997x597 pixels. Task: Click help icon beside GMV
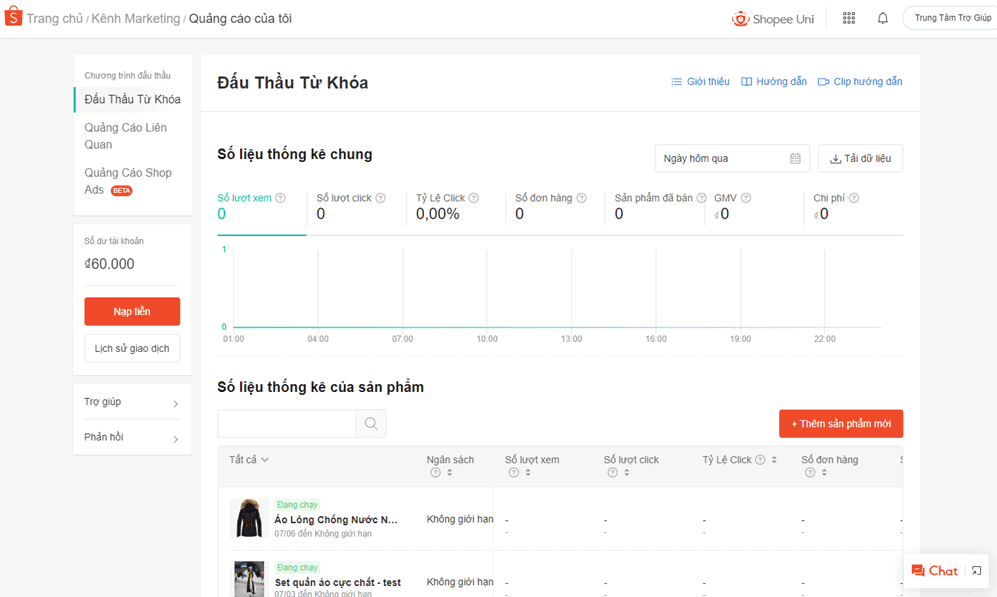(x=746, y=198)
